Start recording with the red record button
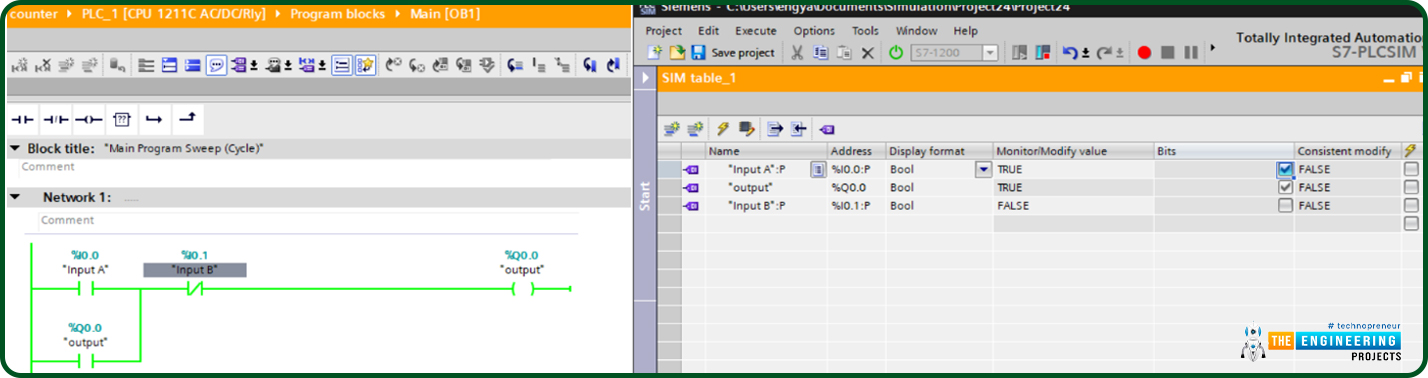The image size is (1428, 378). click(1145, 52)
